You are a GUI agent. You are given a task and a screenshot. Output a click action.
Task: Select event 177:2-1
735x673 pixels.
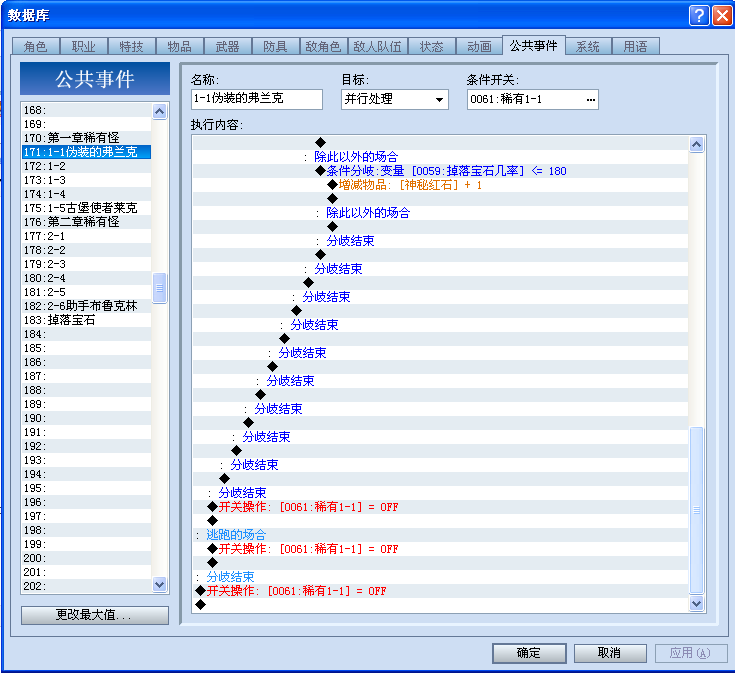(x=86, y=236)
